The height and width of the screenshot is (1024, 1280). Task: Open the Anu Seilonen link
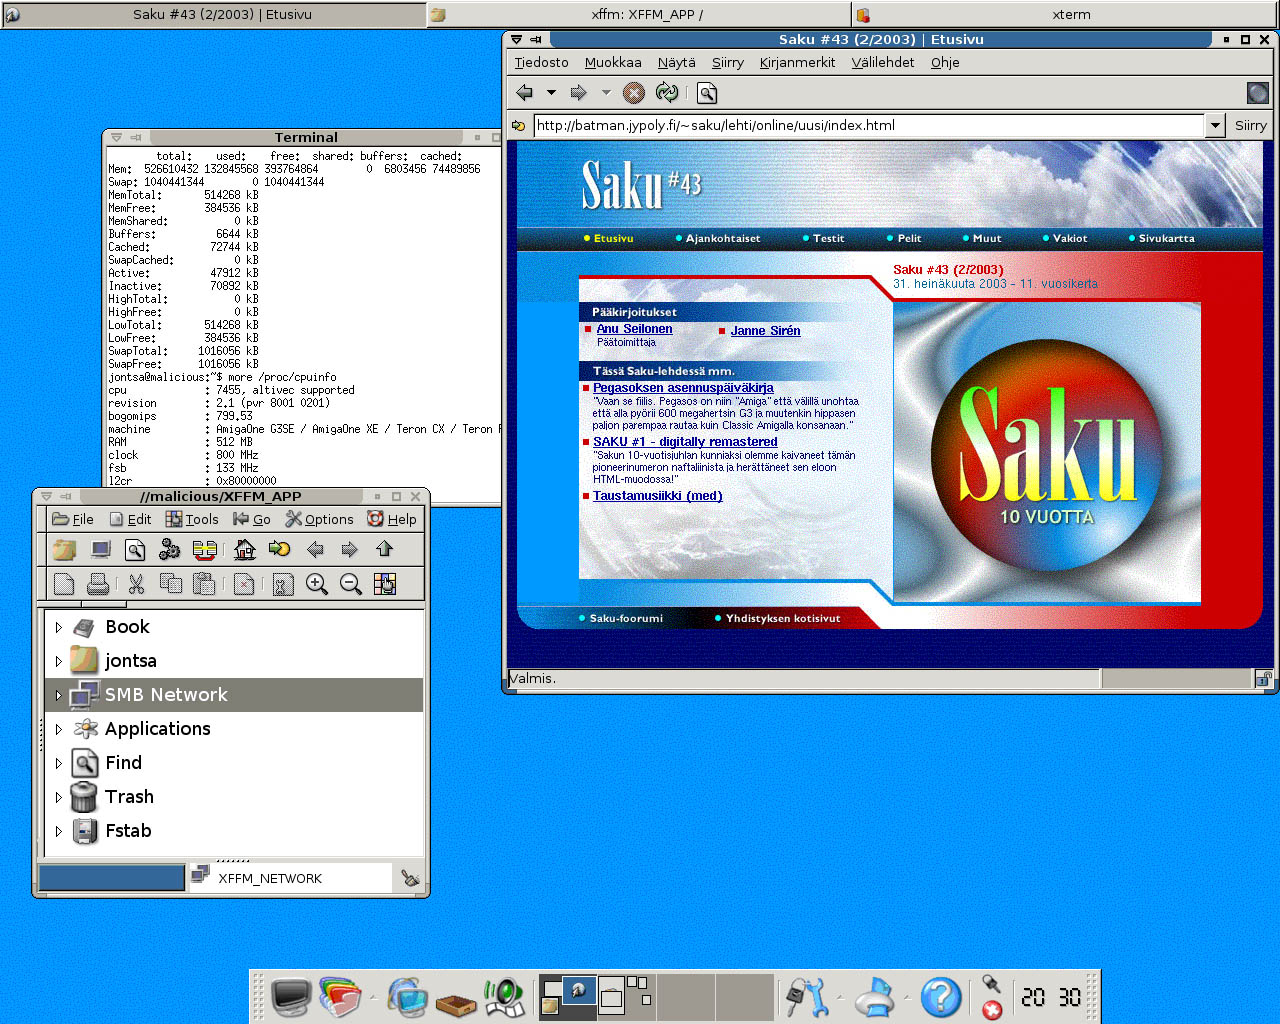[634, 329]
